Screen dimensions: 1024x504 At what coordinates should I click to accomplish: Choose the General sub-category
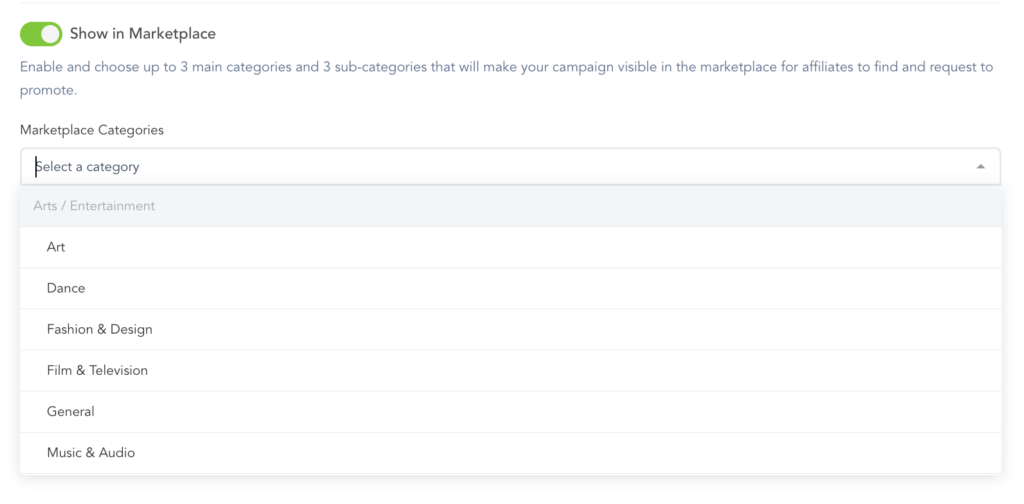pos(71,411)
